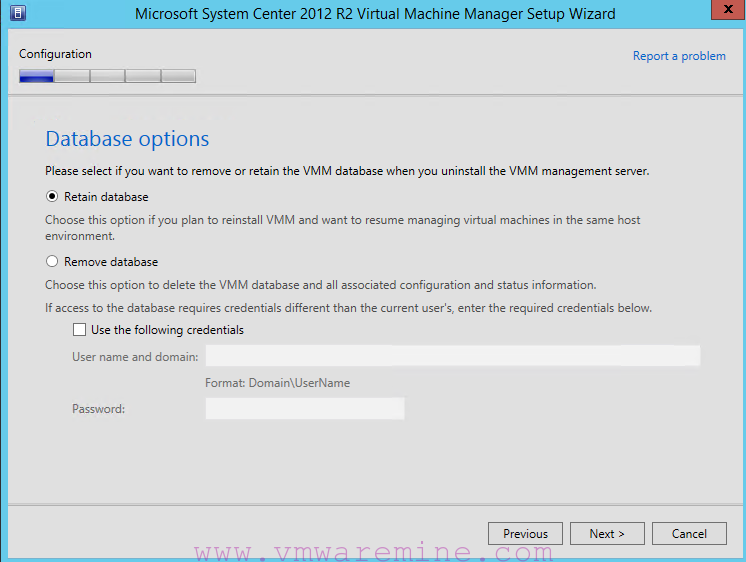This screenshot has width=746, height=562.
Task: Select the Retain database radio button
Action: (x=52, y=197)
